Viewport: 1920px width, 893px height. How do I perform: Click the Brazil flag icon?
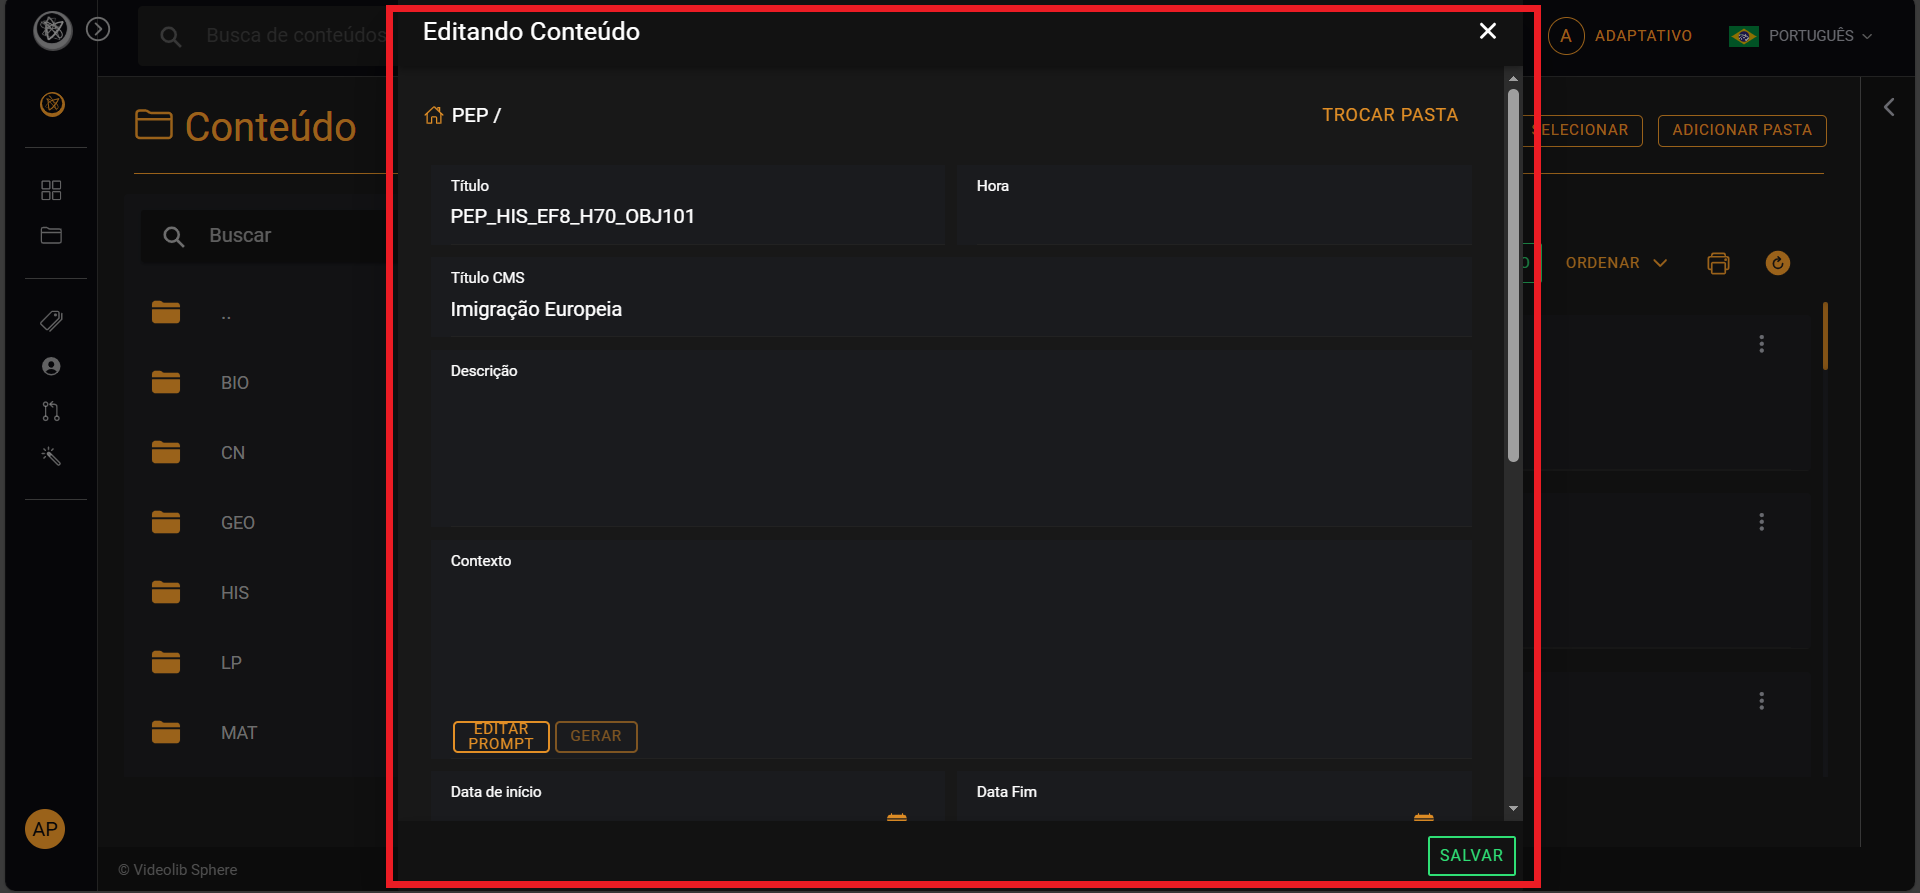coord(1744,36)
